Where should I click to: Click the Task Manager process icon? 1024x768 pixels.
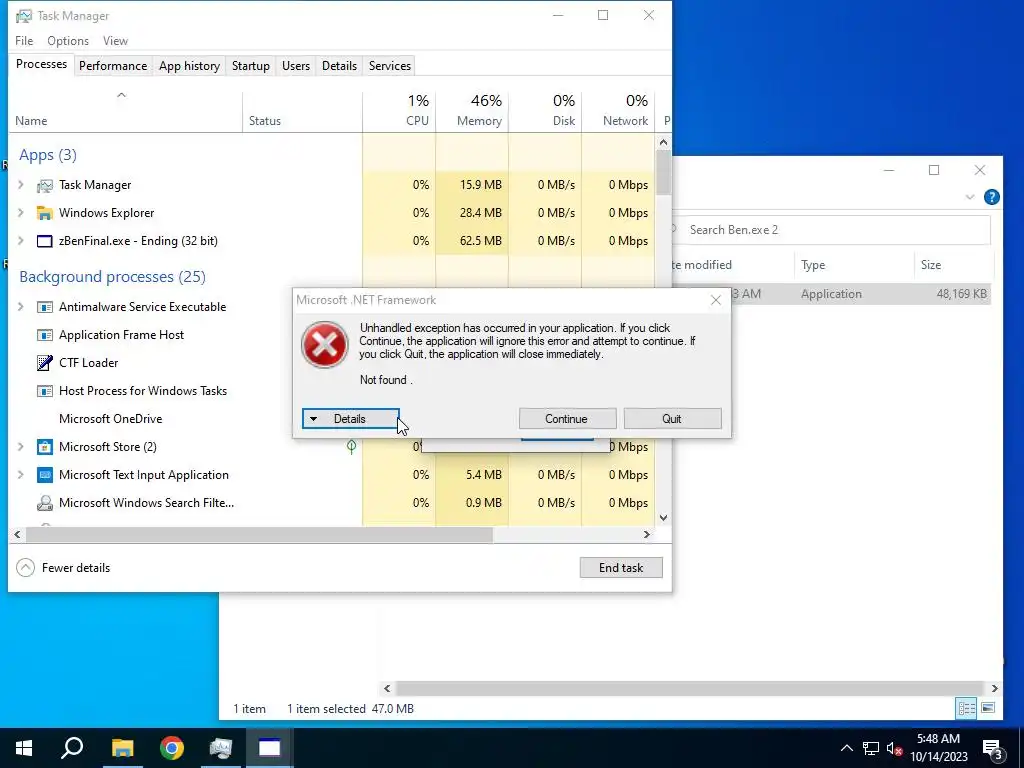[44, 185]
